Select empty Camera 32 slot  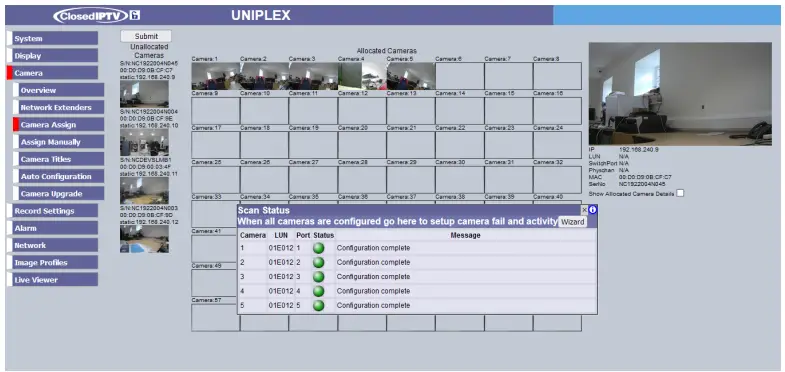pyautogui.click(x=557, y=180)
